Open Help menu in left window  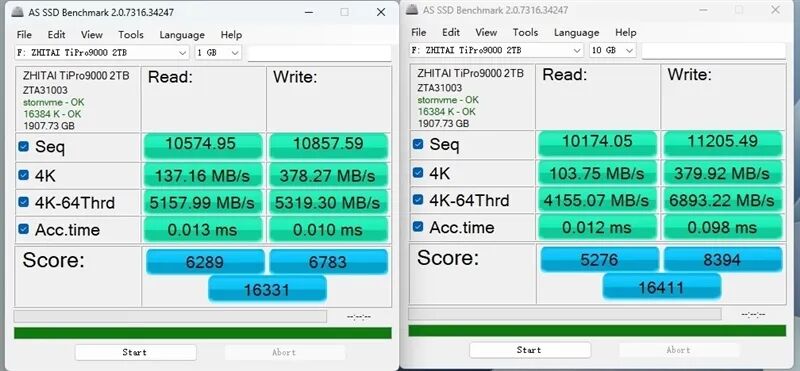click(231, 35)
